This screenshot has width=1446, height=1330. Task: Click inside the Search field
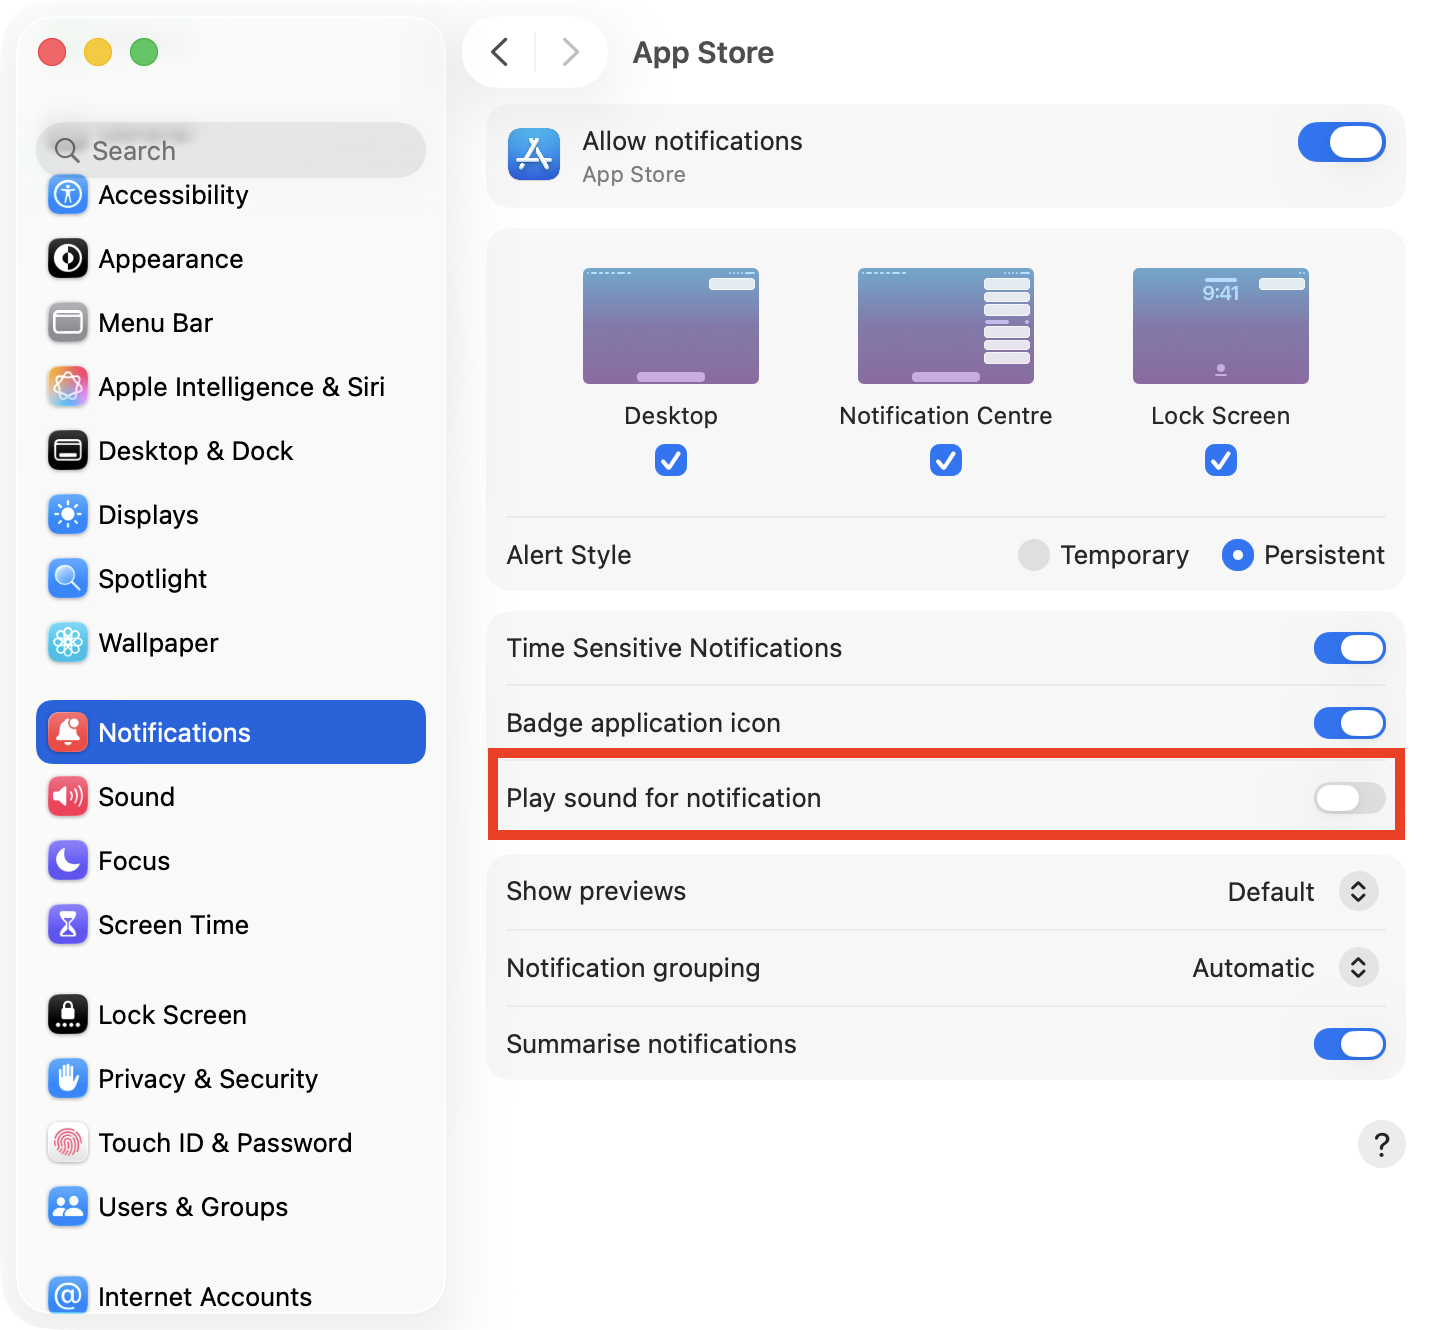point(230,150)
